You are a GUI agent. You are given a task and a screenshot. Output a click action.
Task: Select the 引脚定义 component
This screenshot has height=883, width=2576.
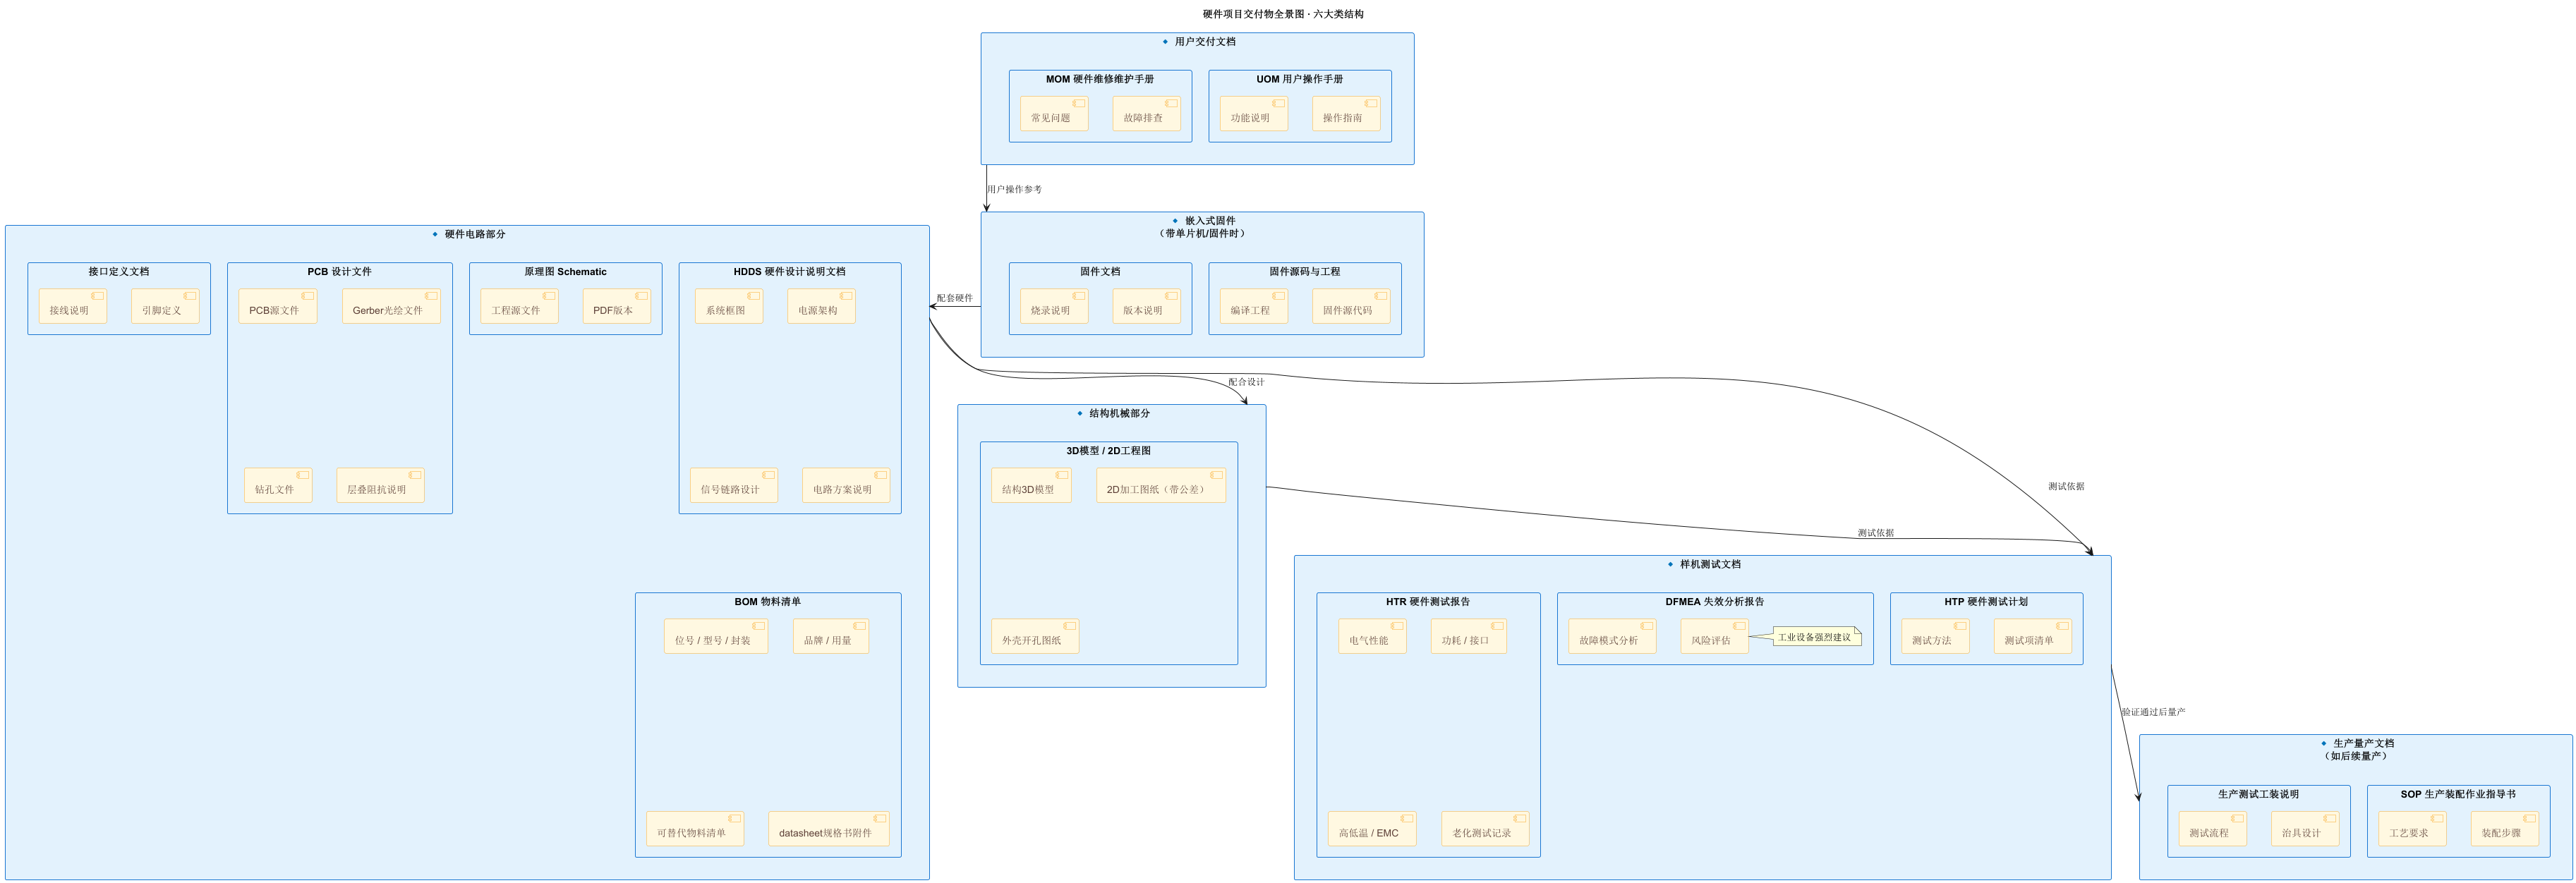pyautogui.click(x=165, y=306)
